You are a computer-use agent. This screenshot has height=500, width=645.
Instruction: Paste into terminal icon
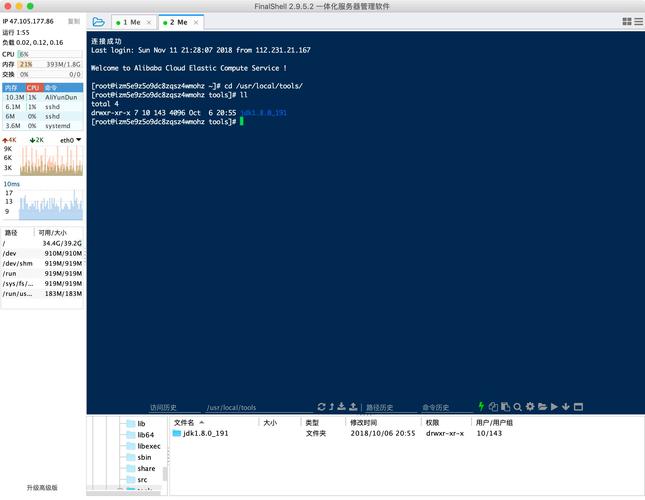[506, 407]
